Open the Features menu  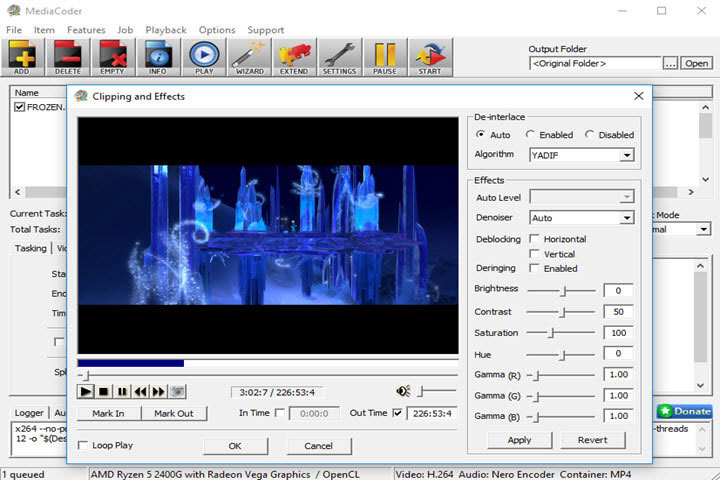(x=86, y=30)
